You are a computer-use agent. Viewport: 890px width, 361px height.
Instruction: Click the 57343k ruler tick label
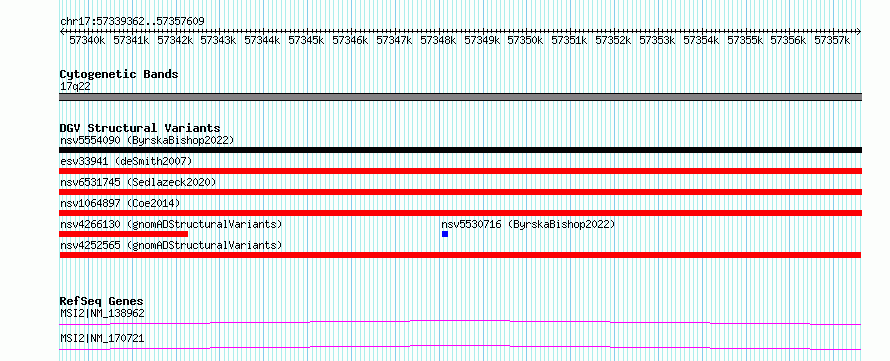coord(219,40)
